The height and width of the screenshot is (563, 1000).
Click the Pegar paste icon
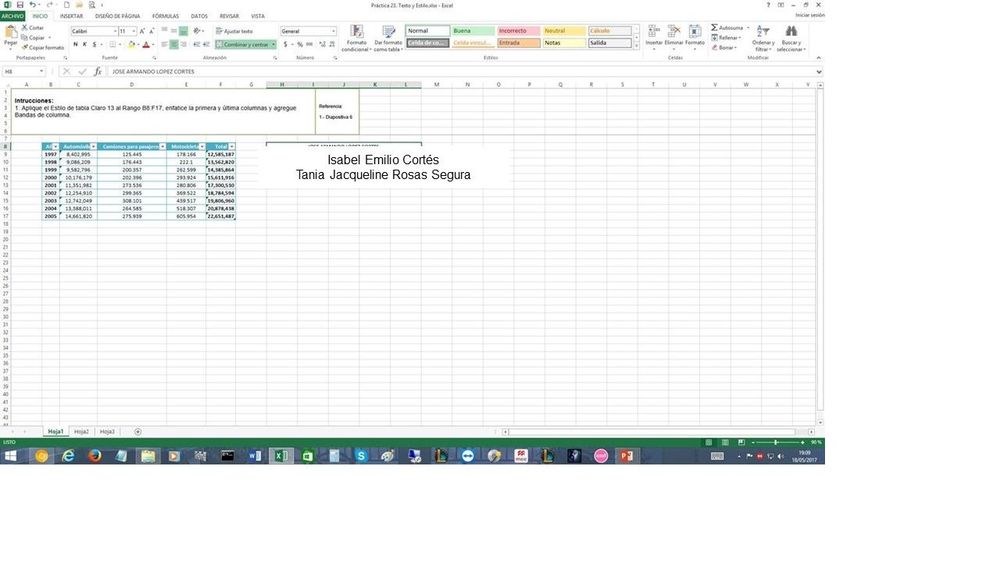11,33
